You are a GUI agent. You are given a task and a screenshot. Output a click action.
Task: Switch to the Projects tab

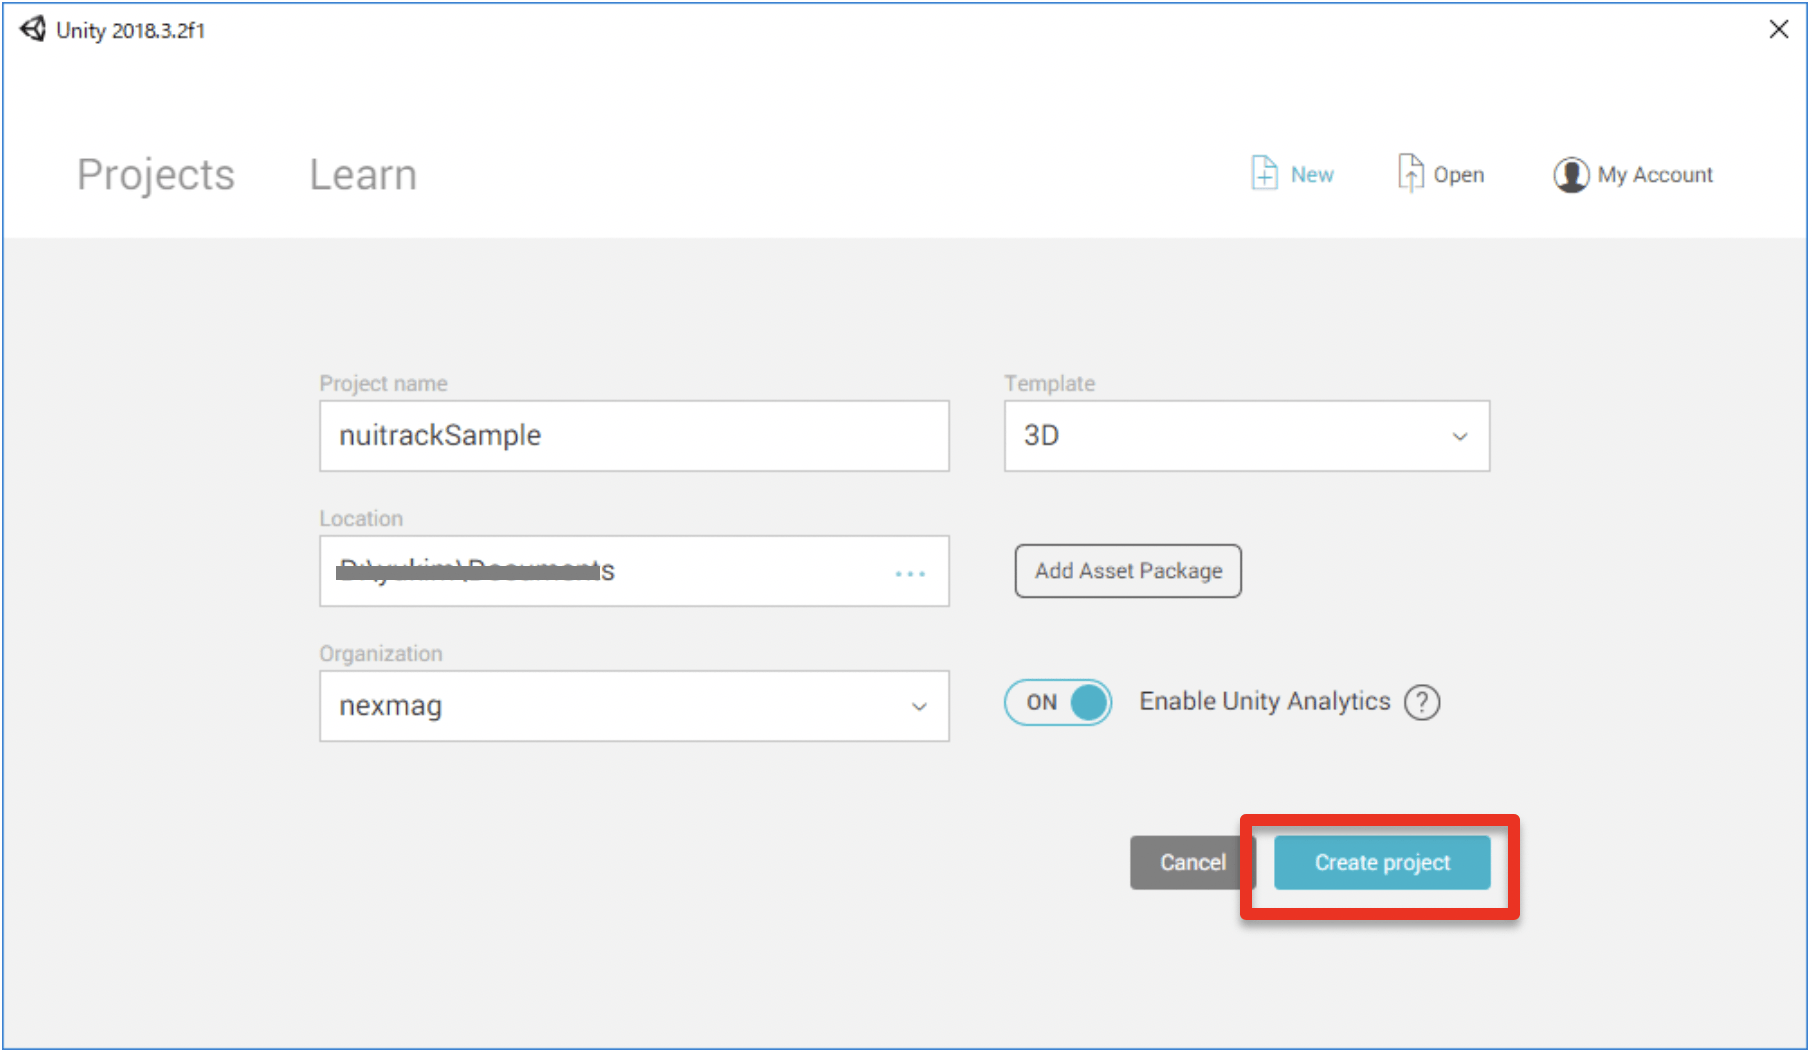156,175
